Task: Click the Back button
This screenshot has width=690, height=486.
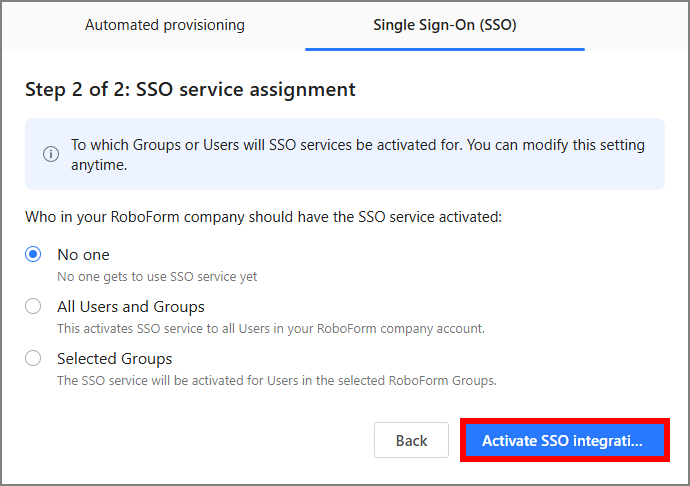Action: [411, 440]
